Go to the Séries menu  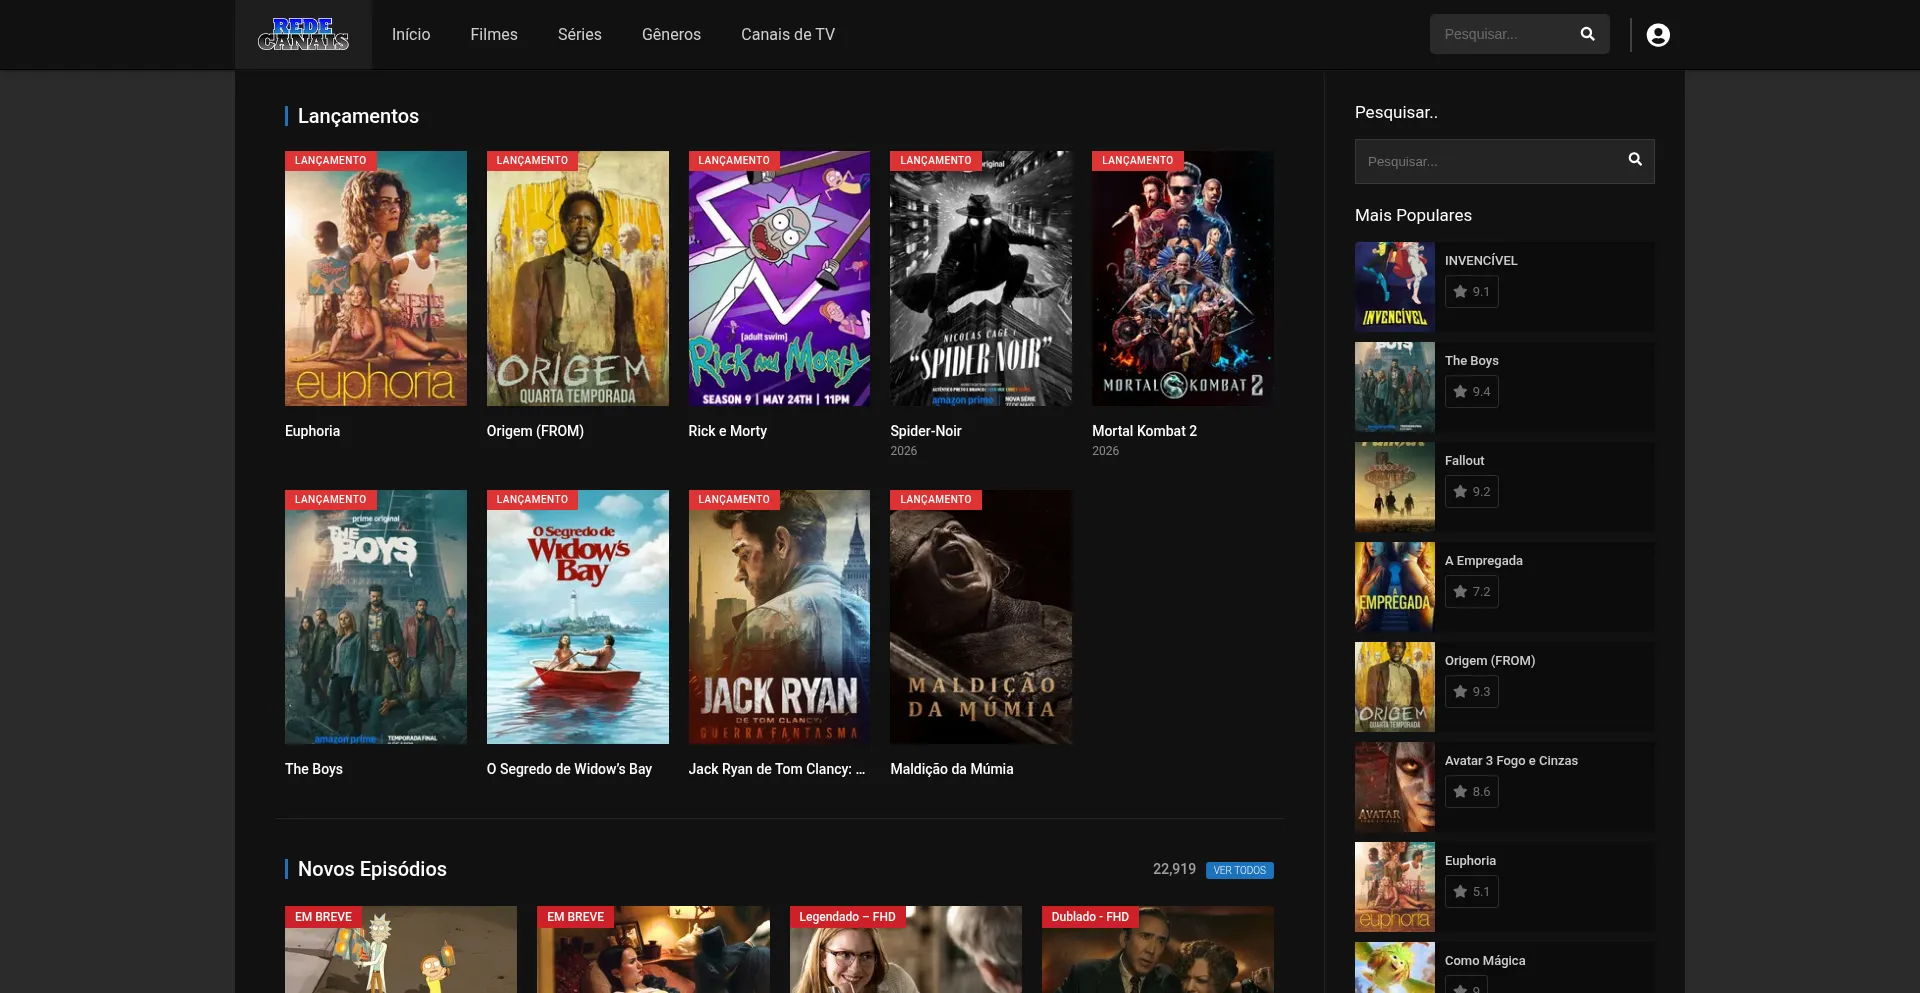coord(580,34)
